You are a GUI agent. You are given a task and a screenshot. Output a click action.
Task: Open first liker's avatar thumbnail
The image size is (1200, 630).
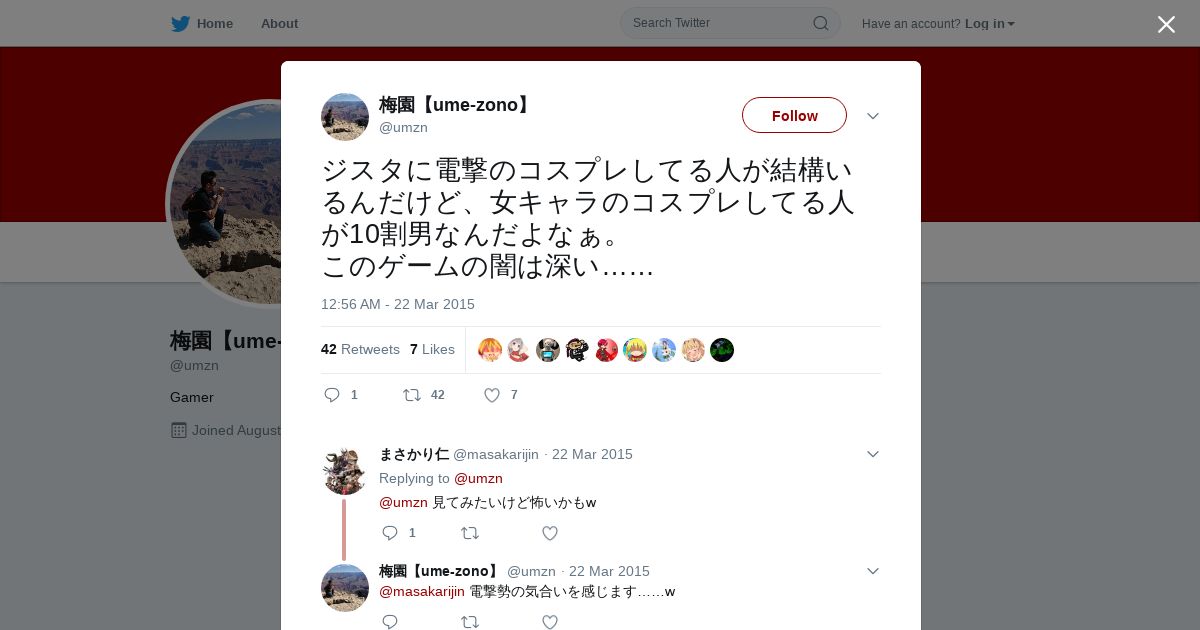490,350
